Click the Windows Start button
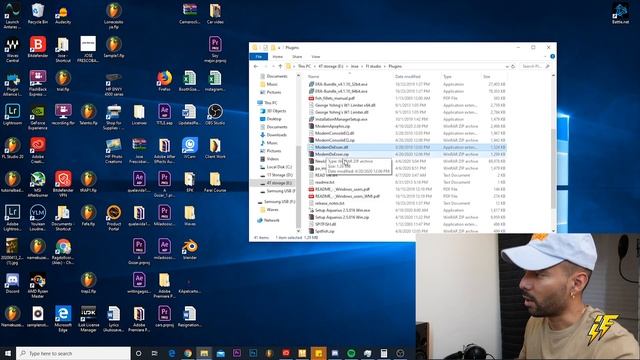Screen dimensions: 640x360 tap(8, 353)
